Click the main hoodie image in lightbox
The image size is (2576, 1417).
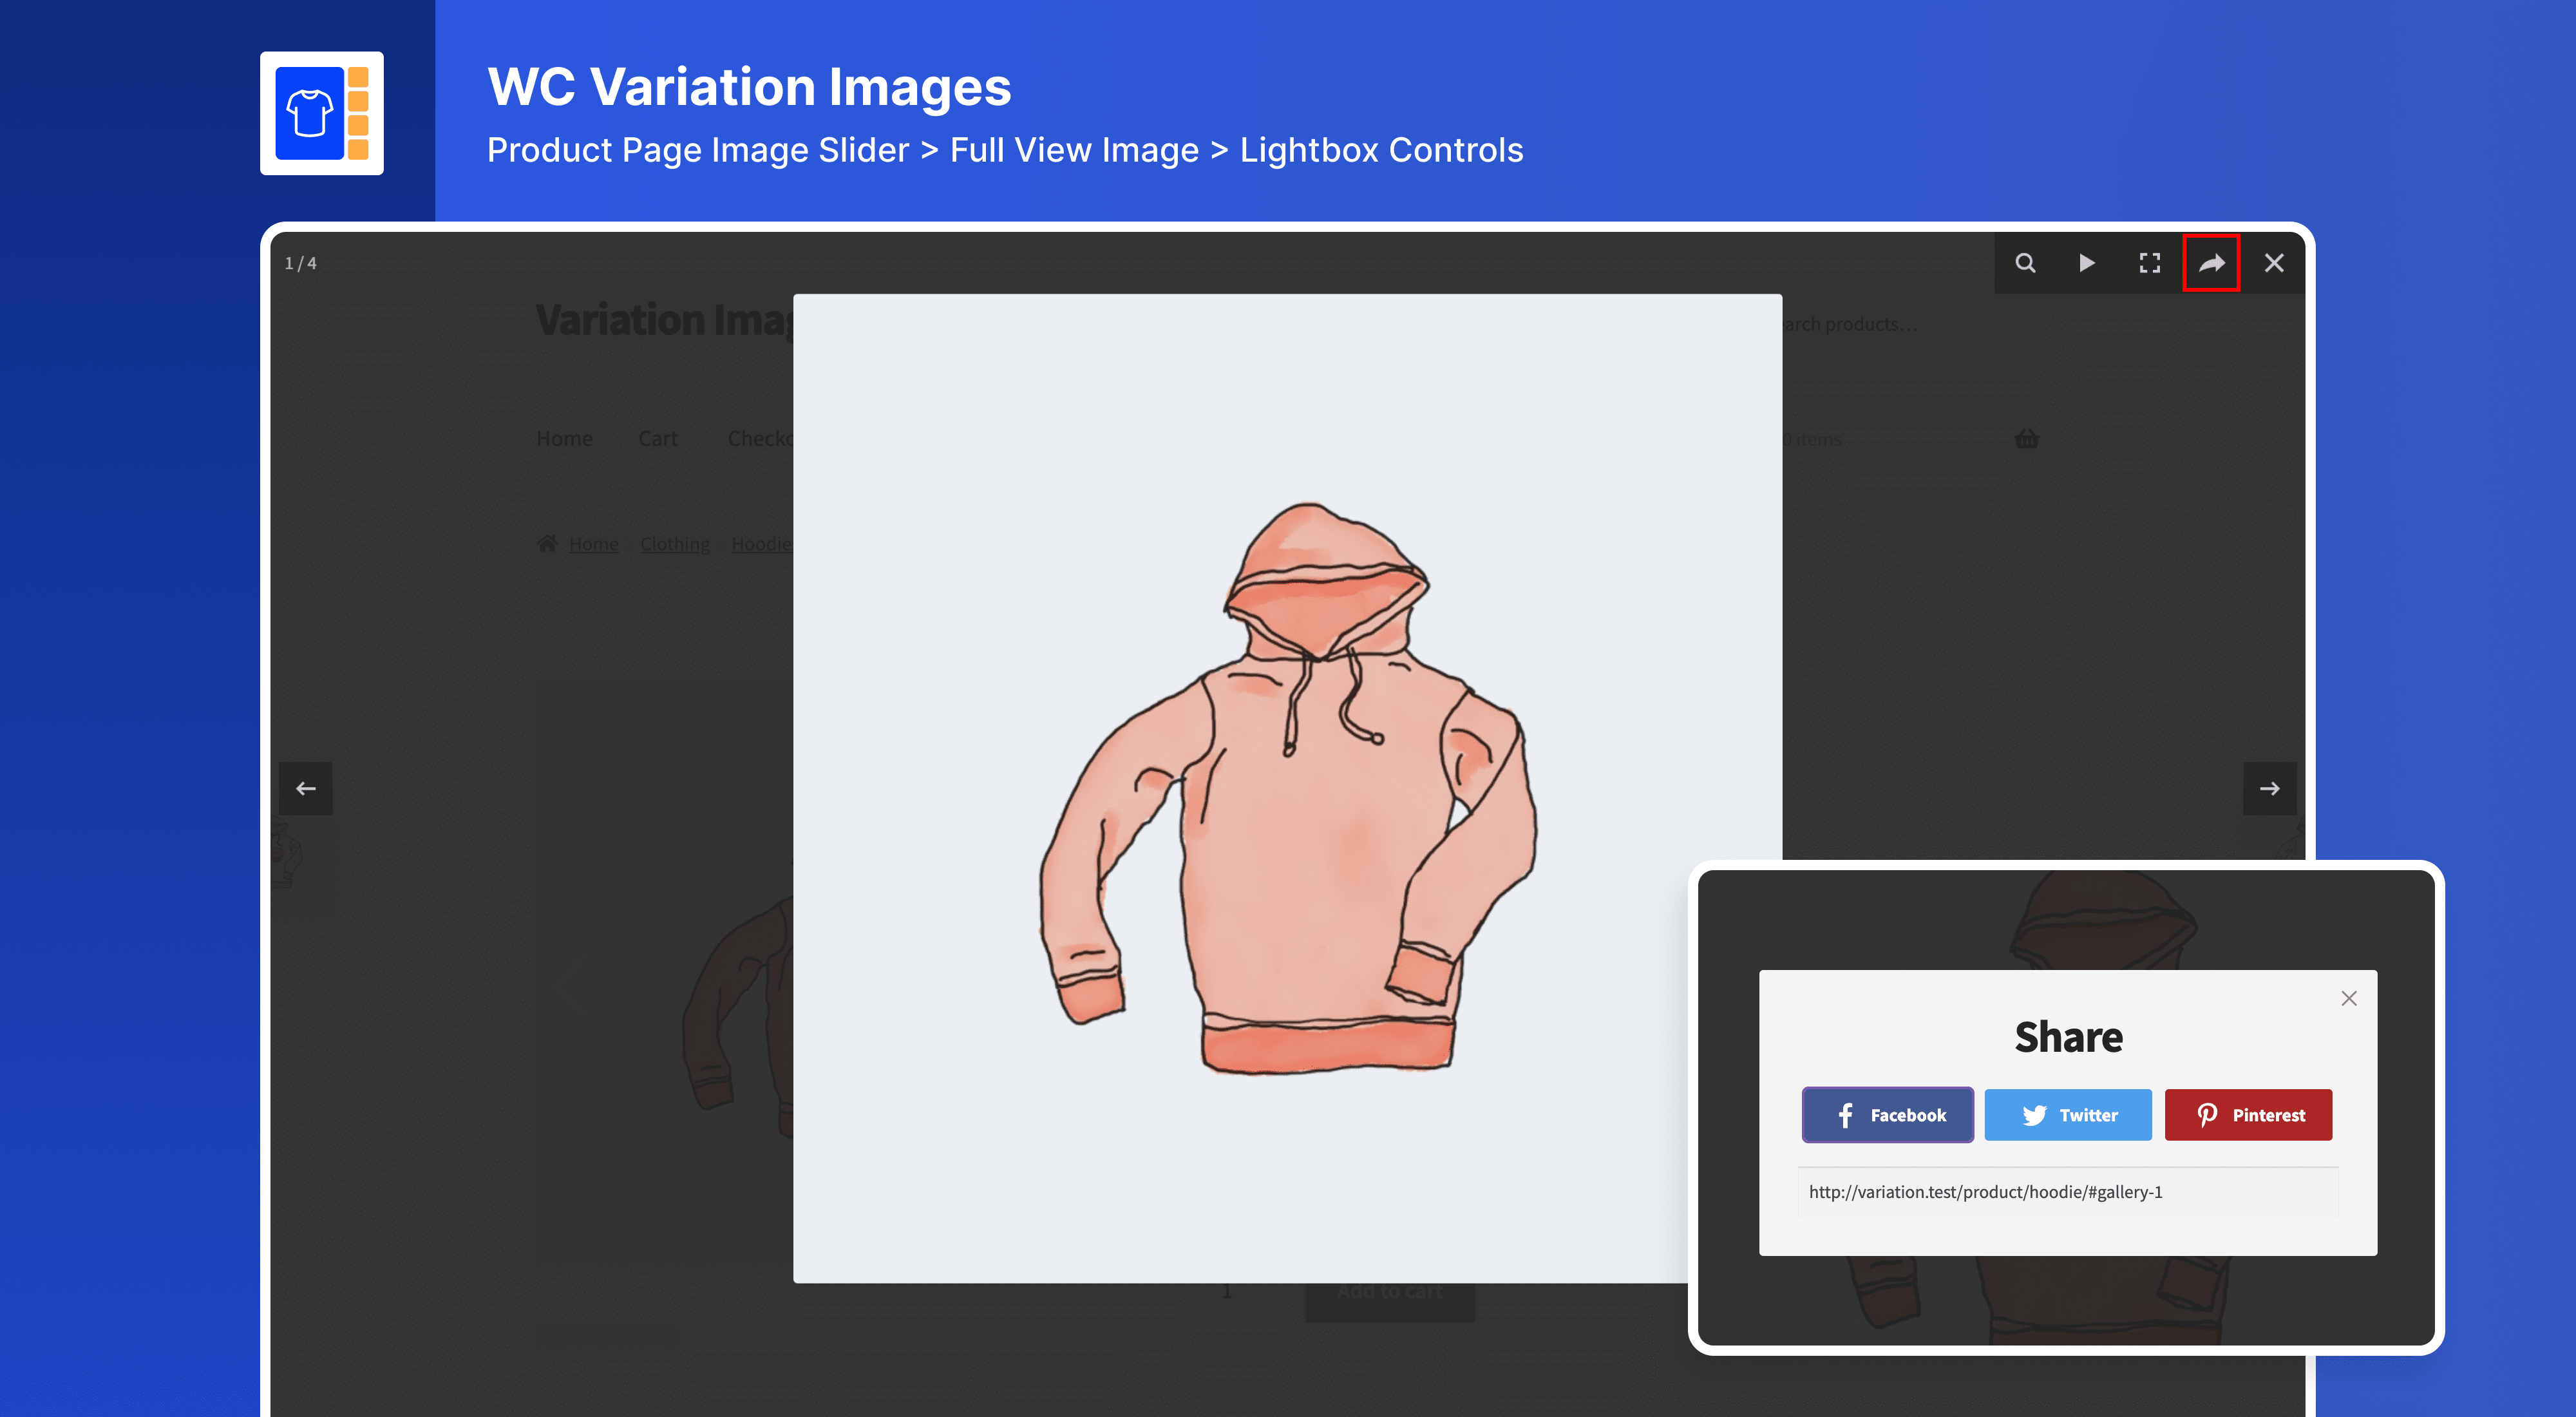pos(1288,788)
